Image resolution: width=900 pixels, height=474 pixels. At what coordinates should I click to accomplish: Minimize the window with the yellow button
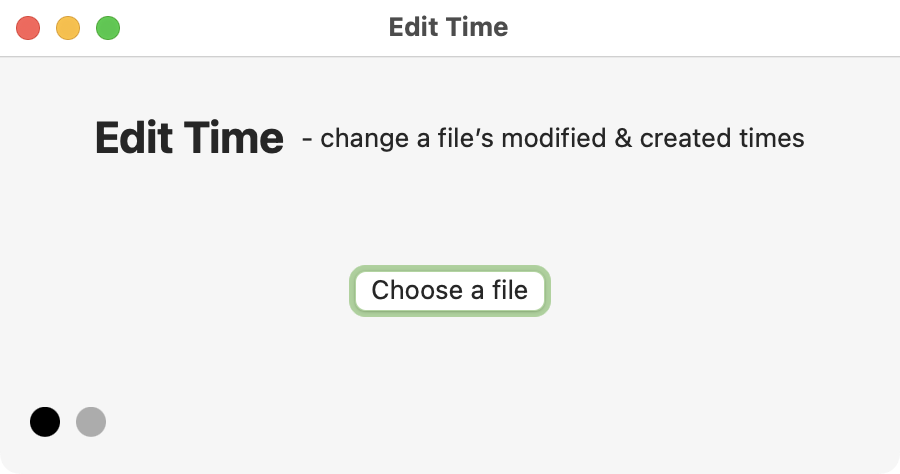[68, 28]
